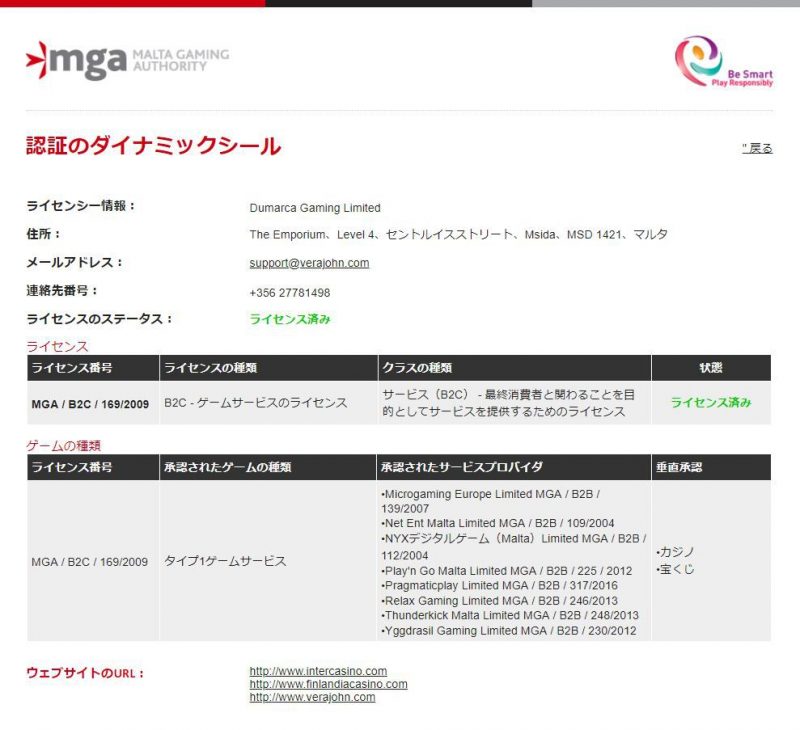Click the Play'n Go Malta Limited provider entry
The height and width of the screenshot is (730, 800).
tap(507, 571)
